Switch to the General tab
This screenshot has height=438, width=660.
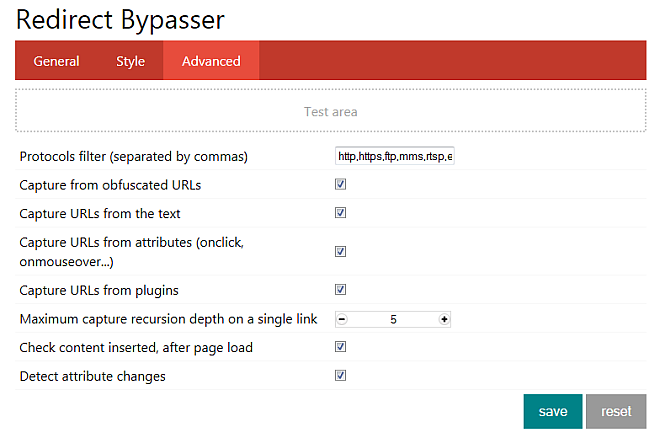(x=56, y=61)
